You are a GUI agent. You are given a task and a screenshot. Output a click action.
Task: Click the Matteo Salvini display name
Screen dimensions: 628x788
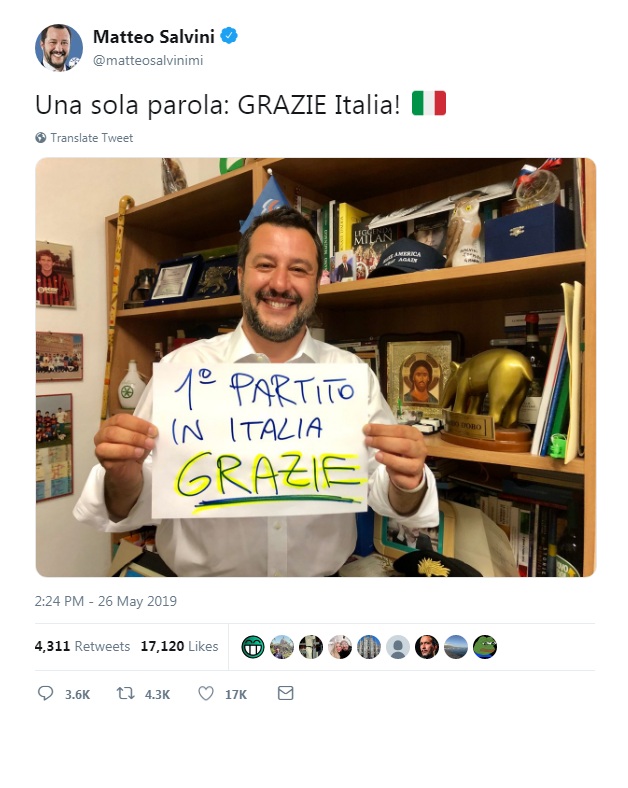click(x=154, y=37)
